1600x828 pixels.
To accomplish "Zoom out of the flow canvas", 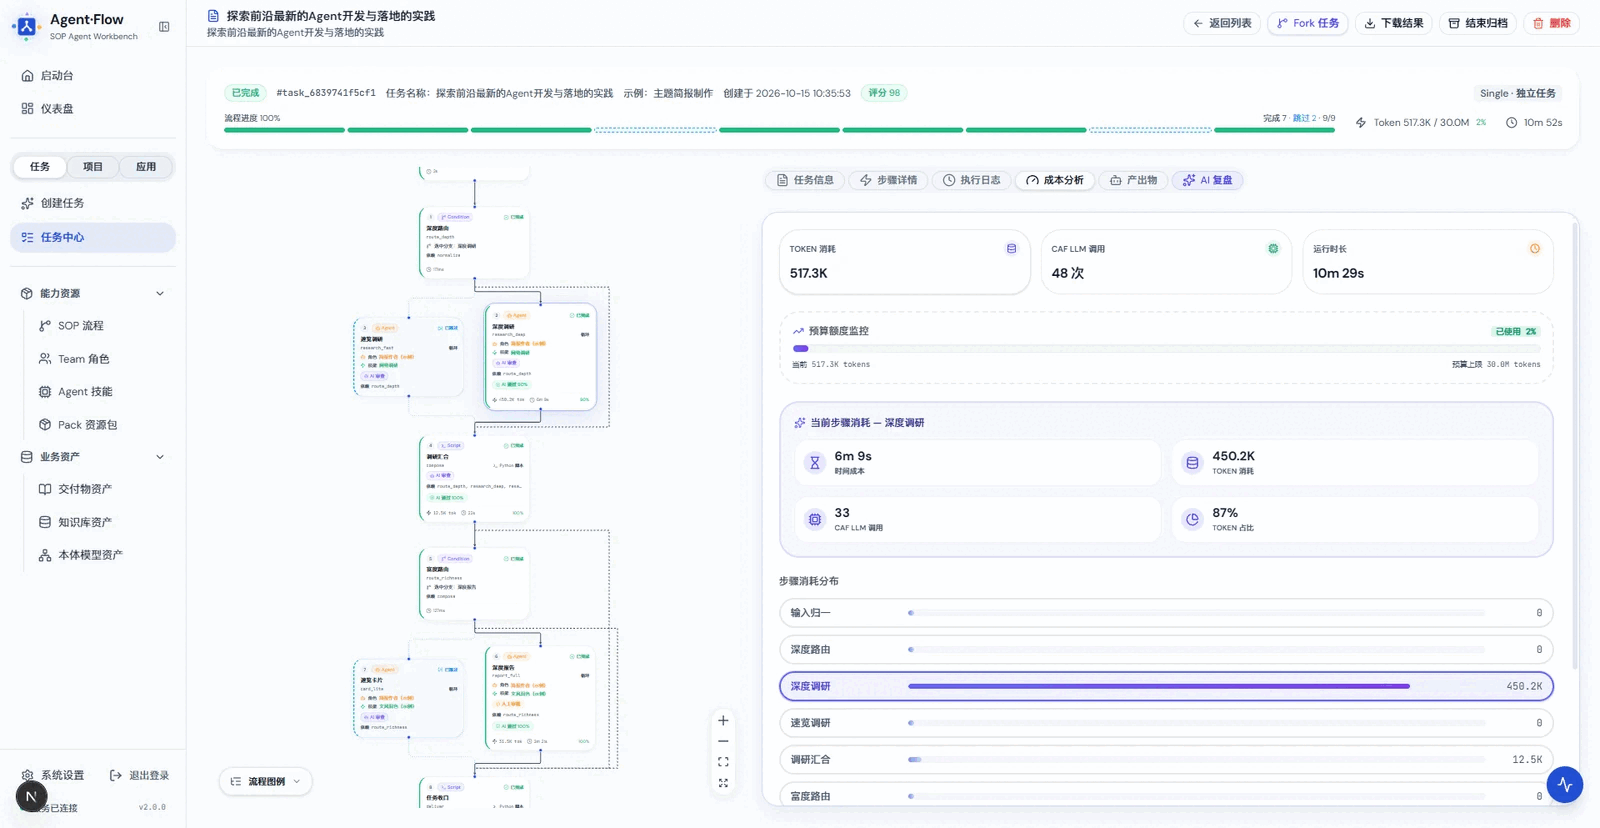I will point(723,741).
